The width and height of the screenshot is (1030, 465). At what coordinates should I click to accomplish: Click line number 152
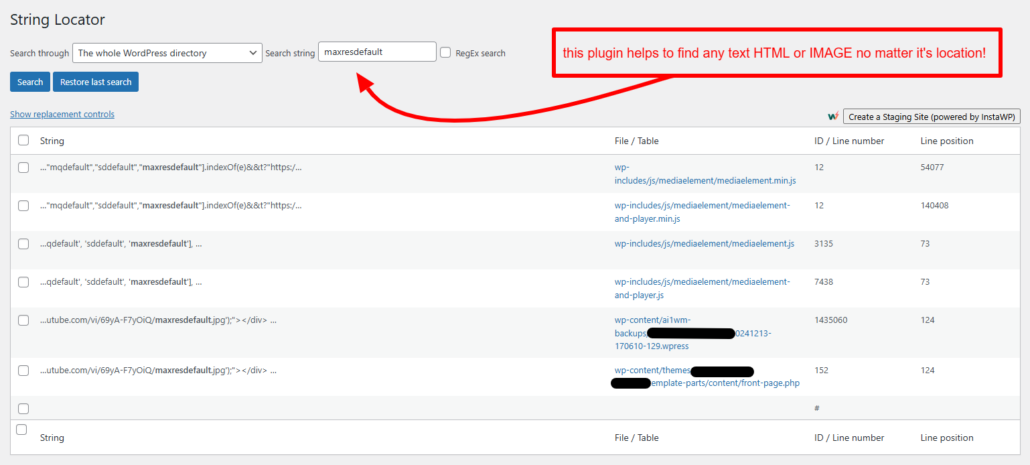coord(820,370)
